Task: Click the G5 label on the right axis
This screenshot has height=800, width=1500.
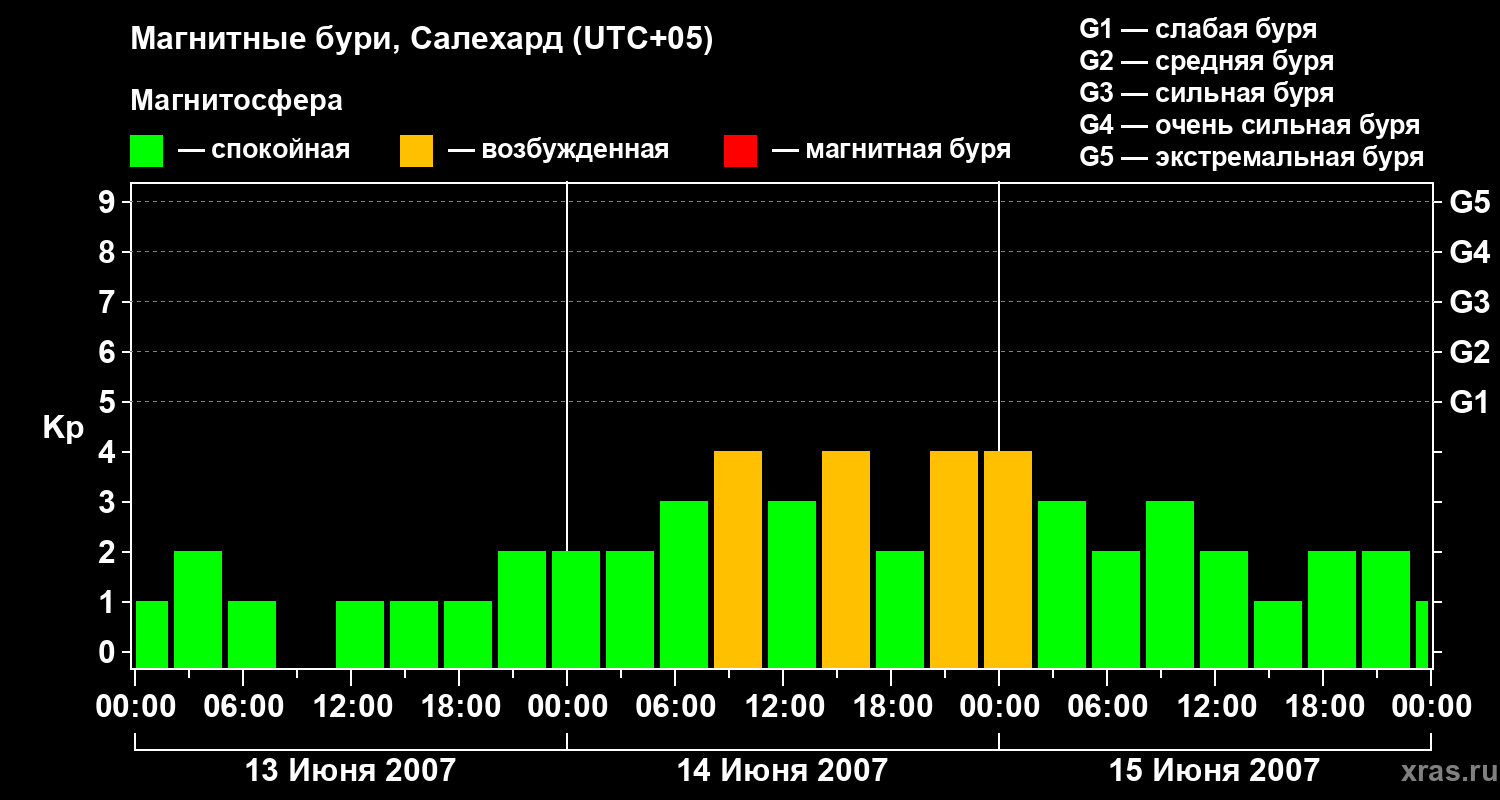Action: click(x=1469, y=202)
